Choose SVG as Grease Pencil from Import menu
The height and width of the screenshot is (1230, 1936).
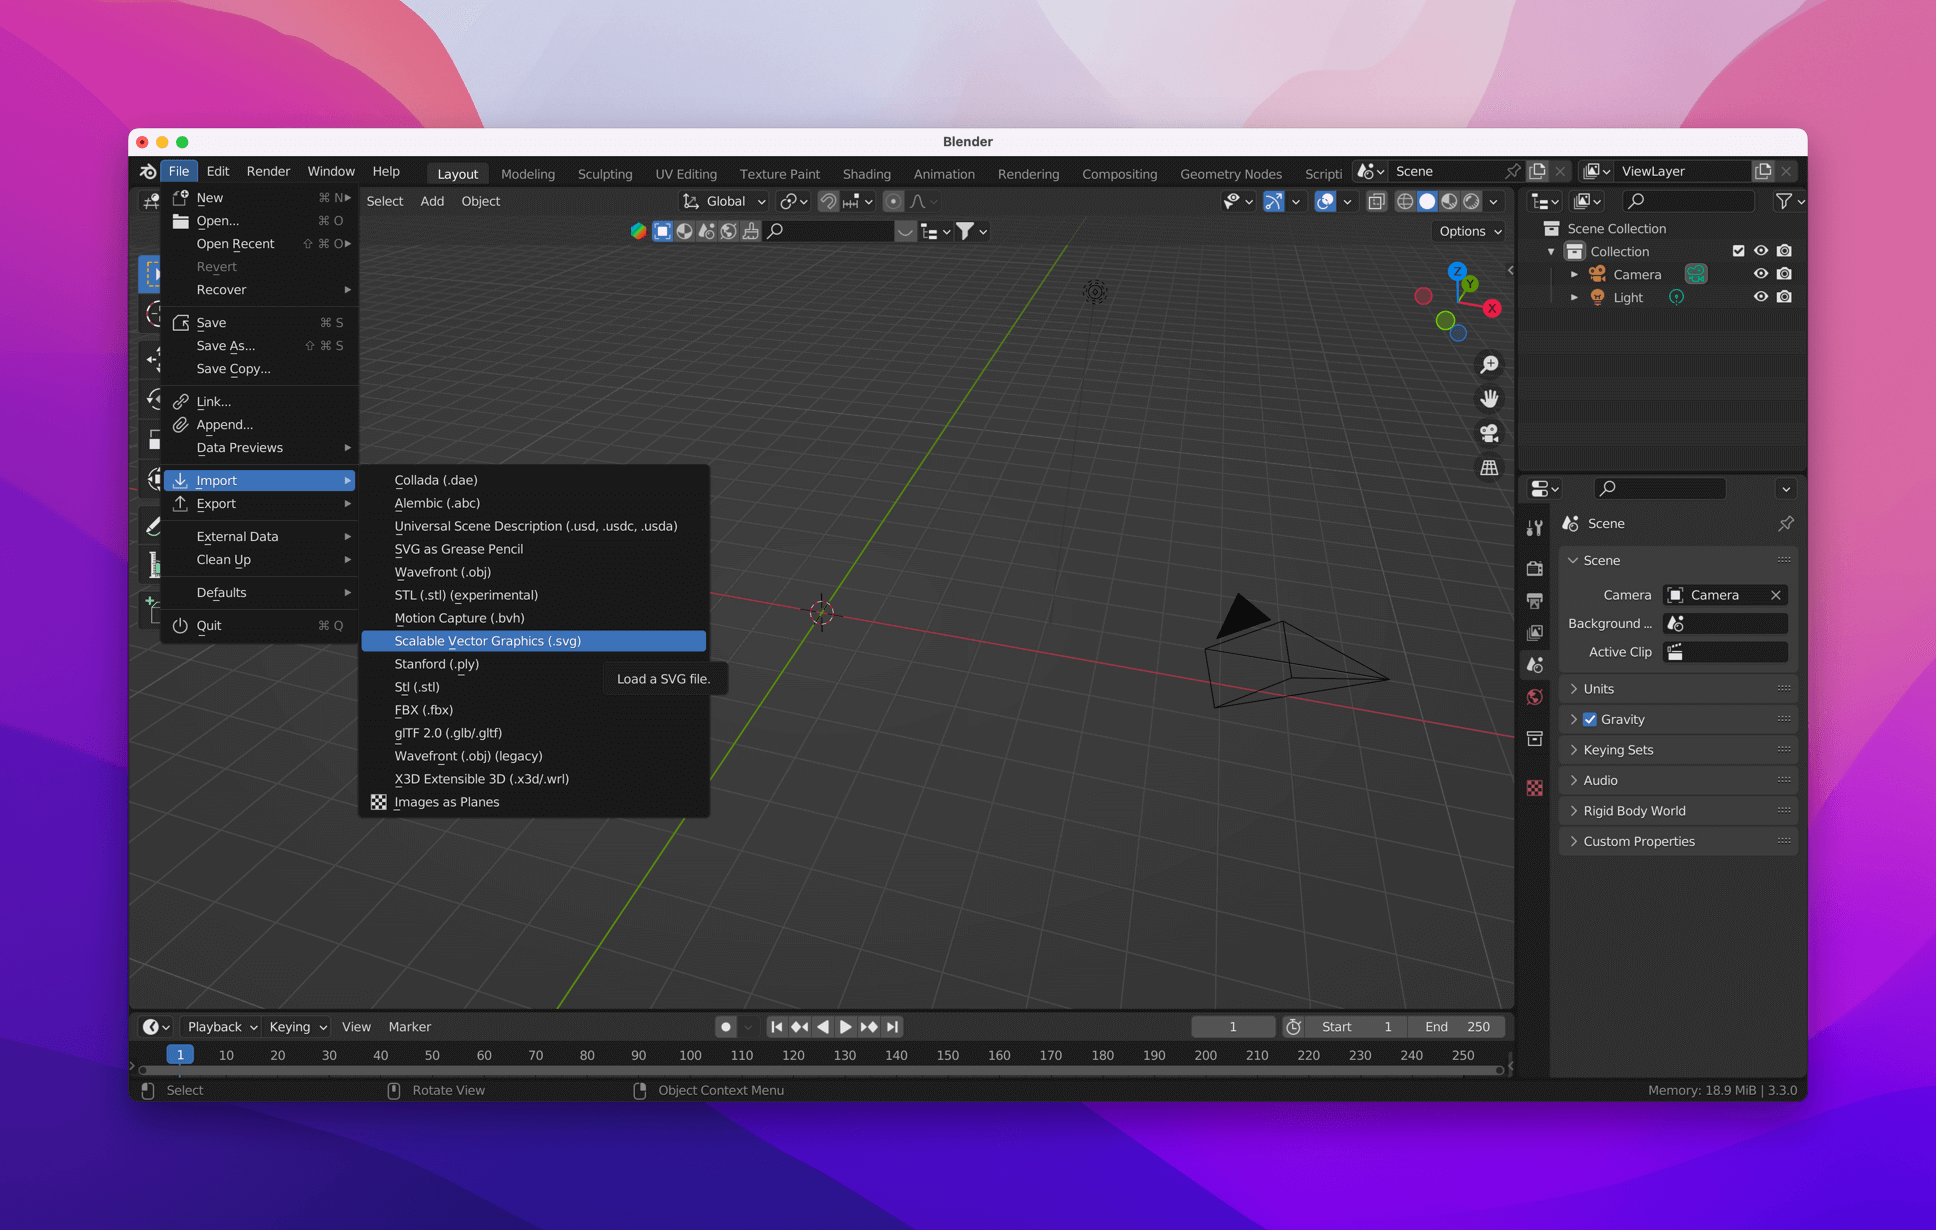(459, 548)
